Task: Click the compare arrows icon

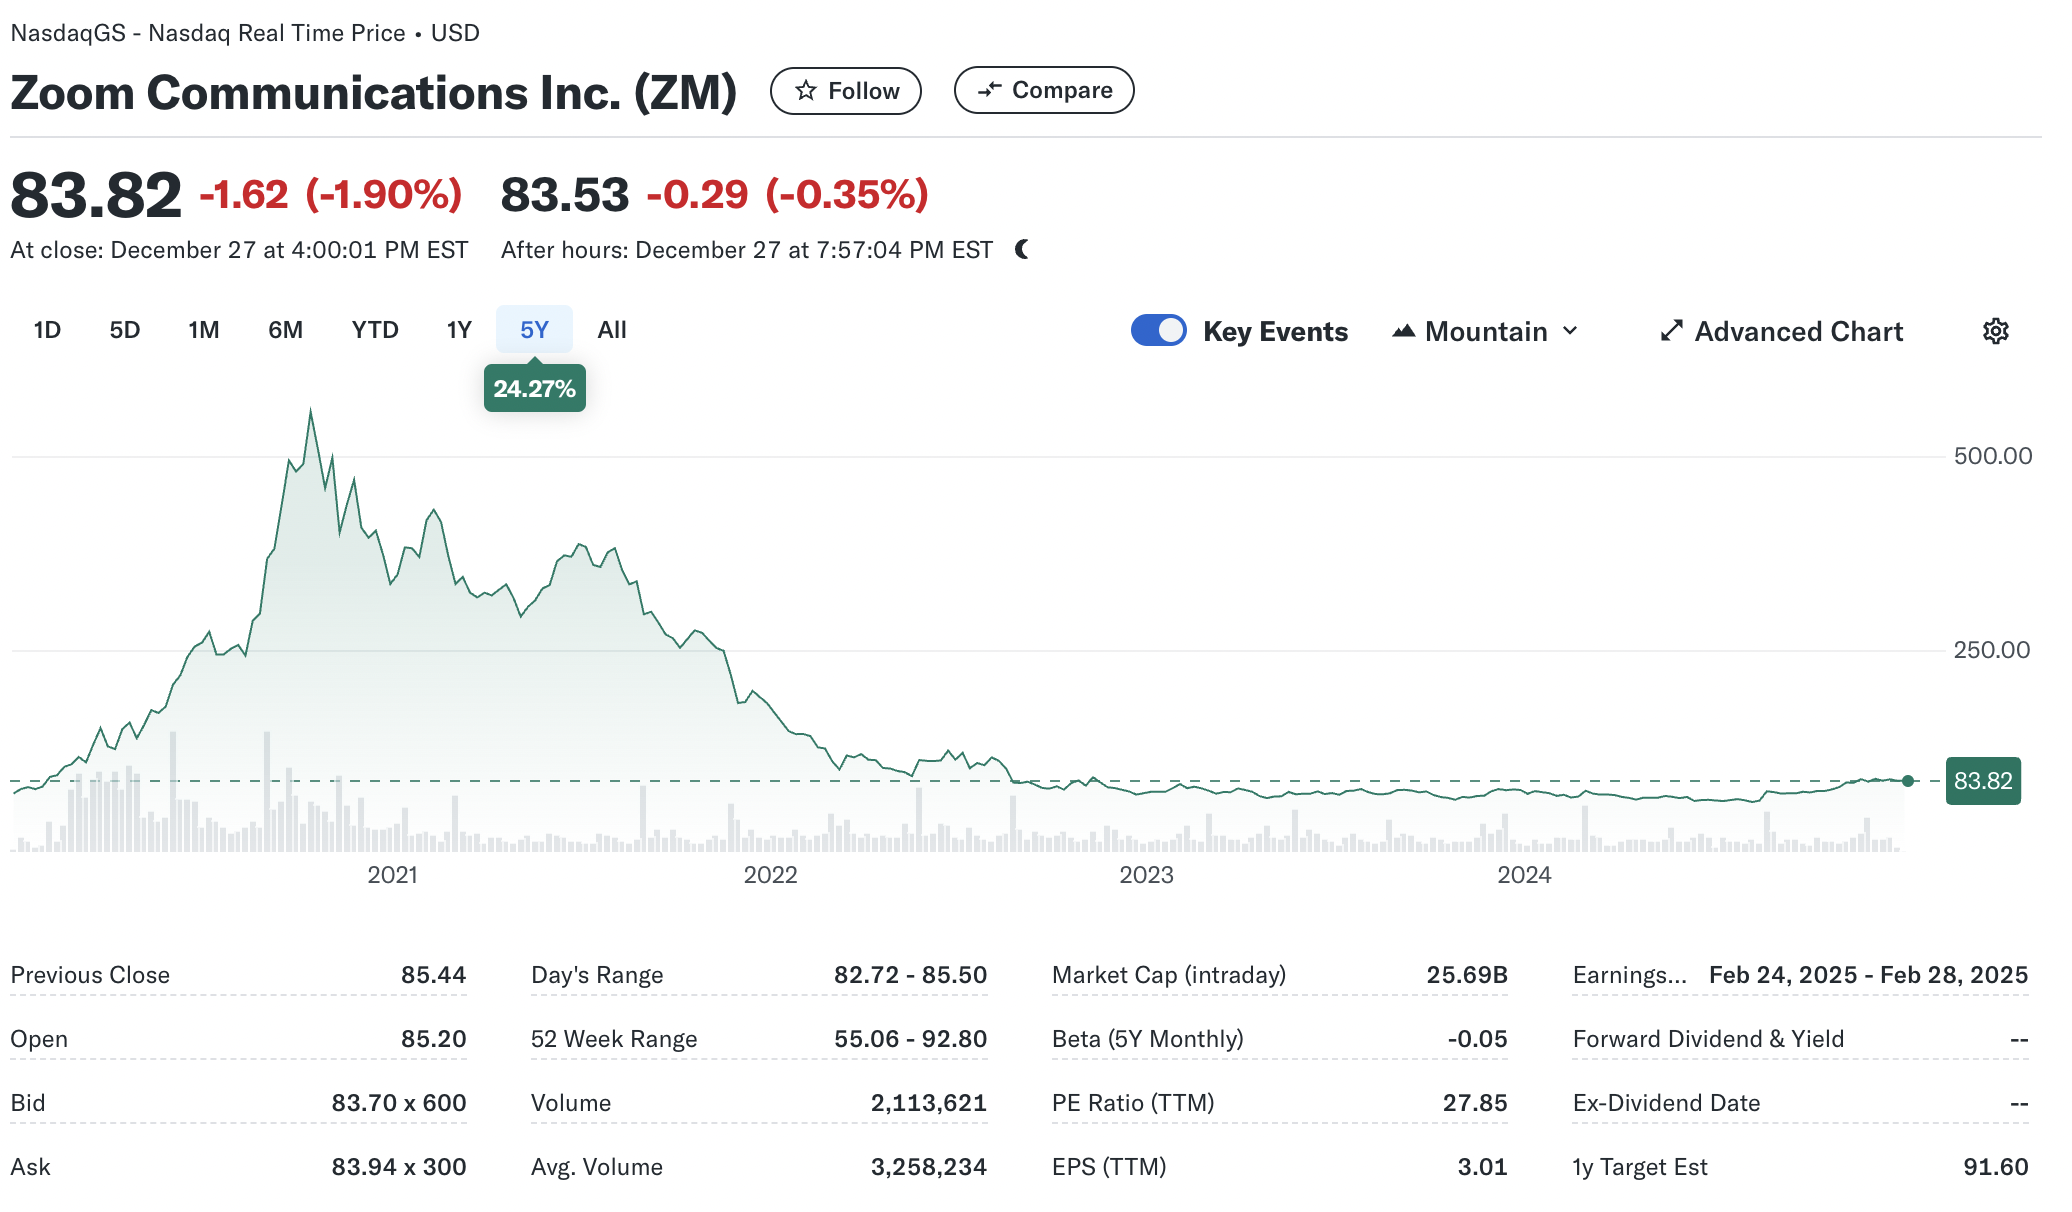Action: 989,90
